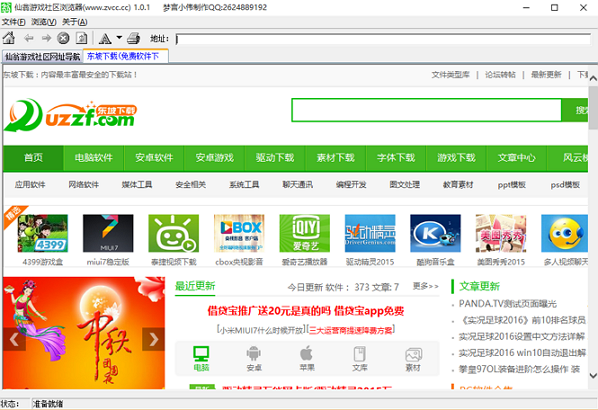Image resolution: width=598 pixels, height=410 pixels.
Task: Open the 酷狗音乐盒 K icon
Action: coord(436,233)
